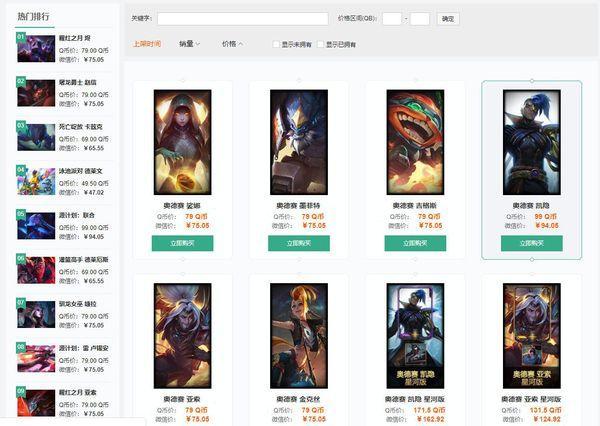Viewport: 600px width, 426px height.
Task: Click the 171.5 Q币 price text
Action: pos(429,410)
